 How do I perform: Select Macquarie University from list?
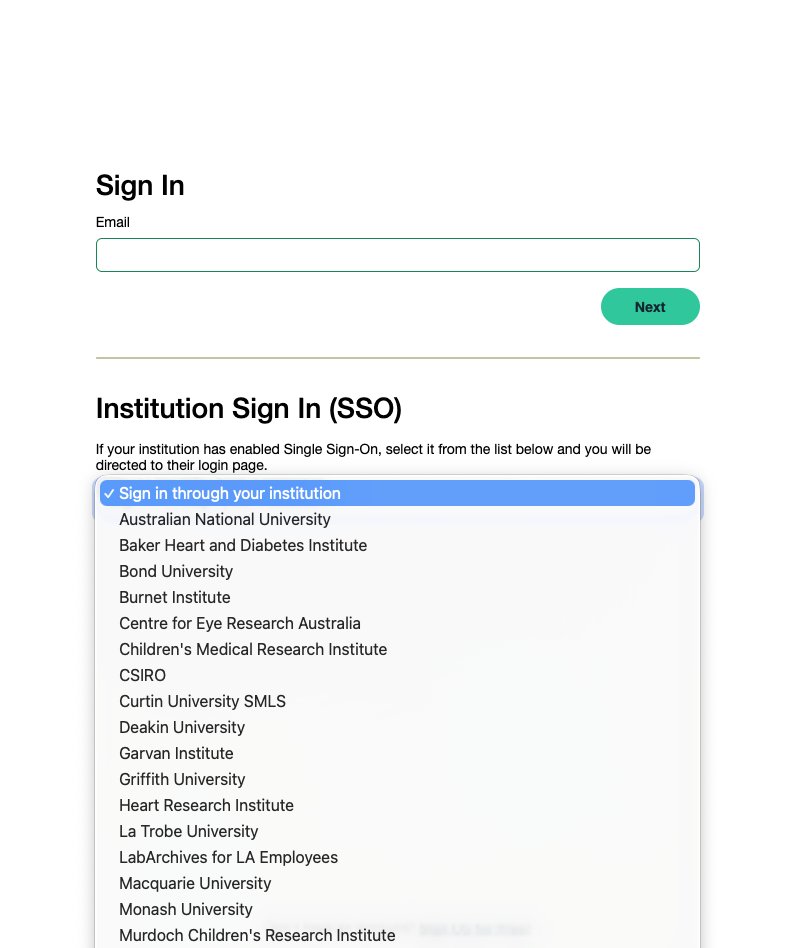pos(195,883)
